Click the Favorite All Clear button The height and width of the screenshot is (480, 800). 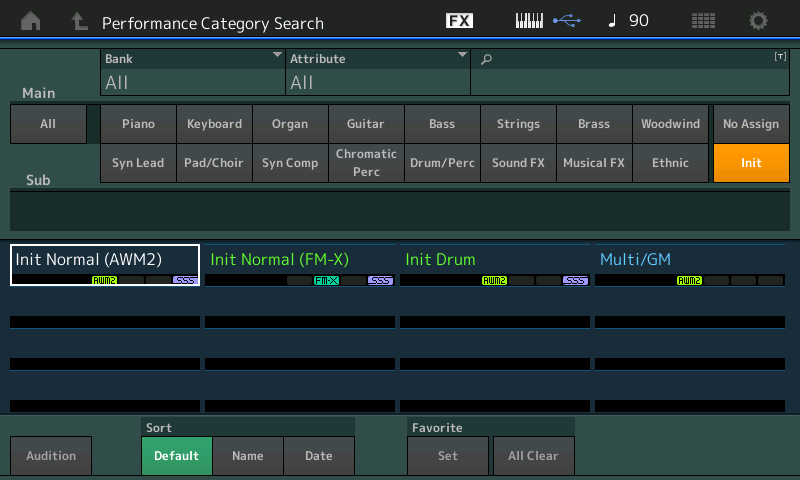click(533, 456)
